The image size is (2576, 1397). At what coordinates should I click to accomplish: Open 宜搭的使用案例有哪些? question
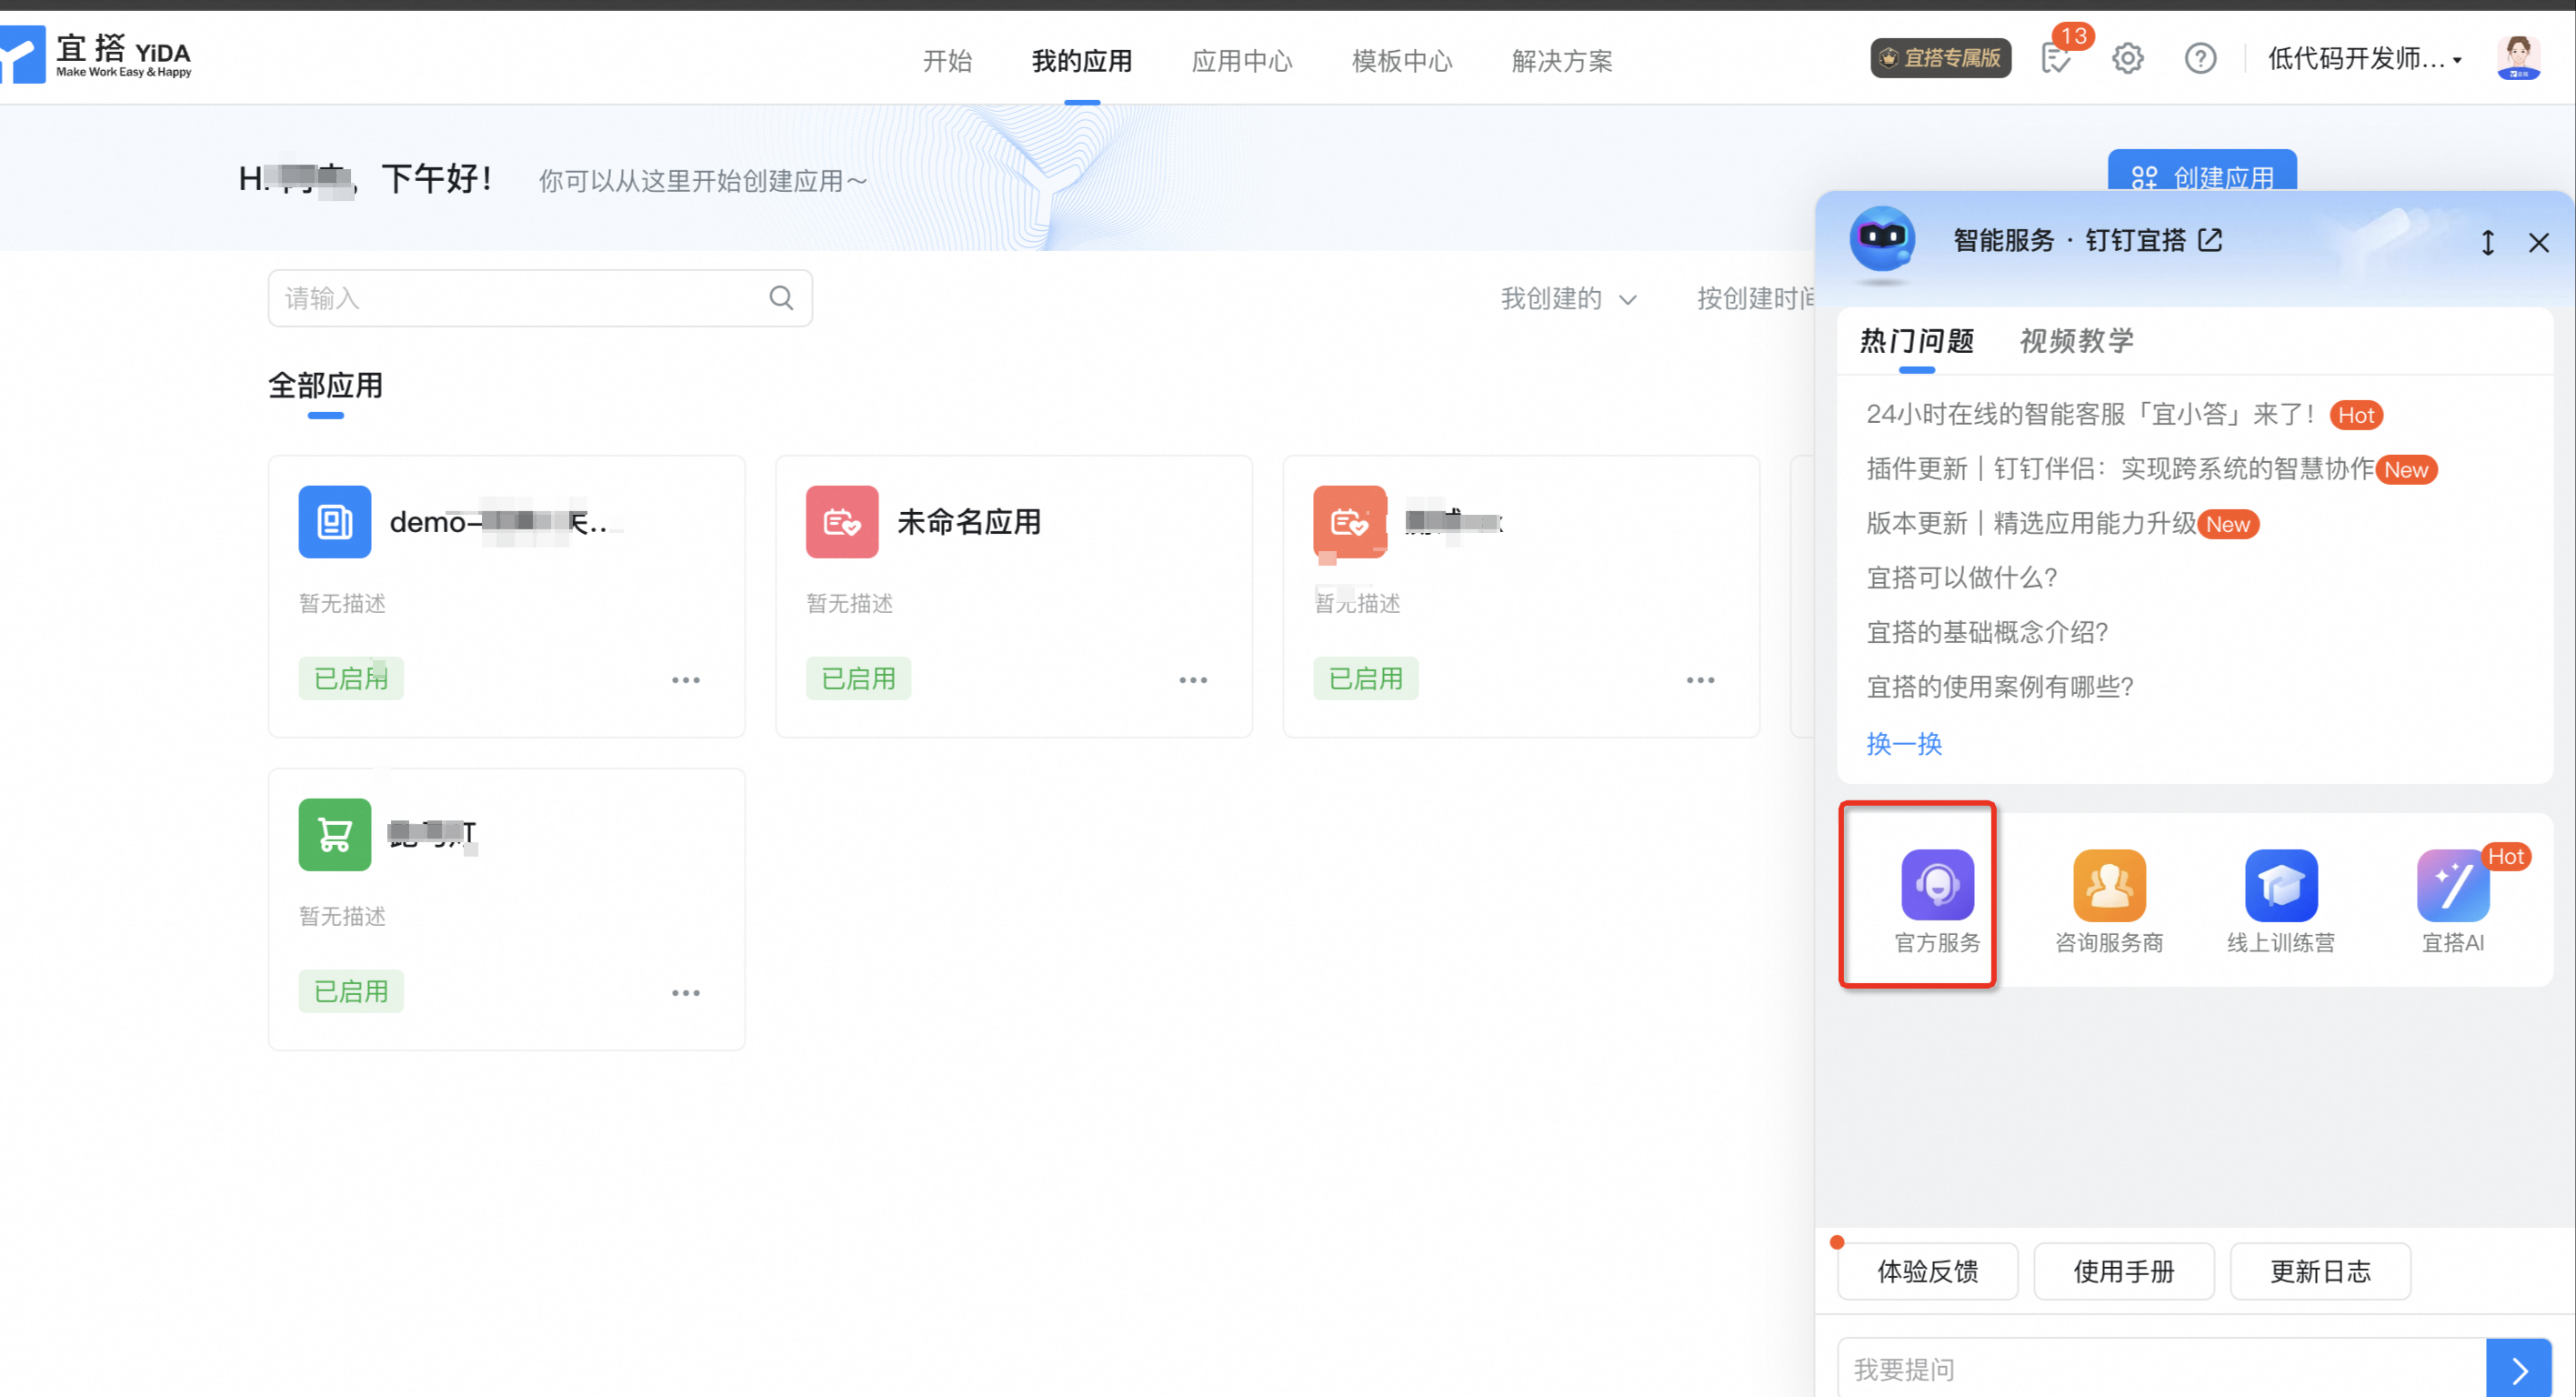2000,687
